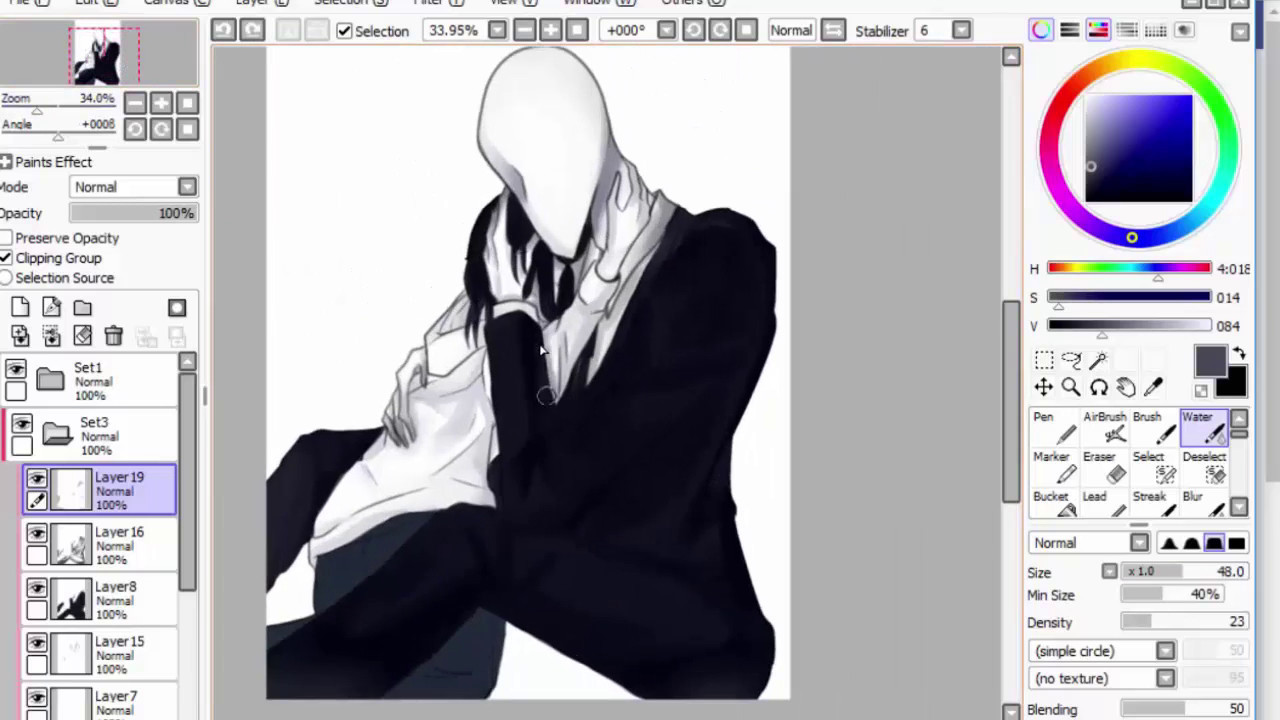Screen dimensions: 1280x720
Task: Hide Layer 19 with its eye icon
Action: point(37,480)
